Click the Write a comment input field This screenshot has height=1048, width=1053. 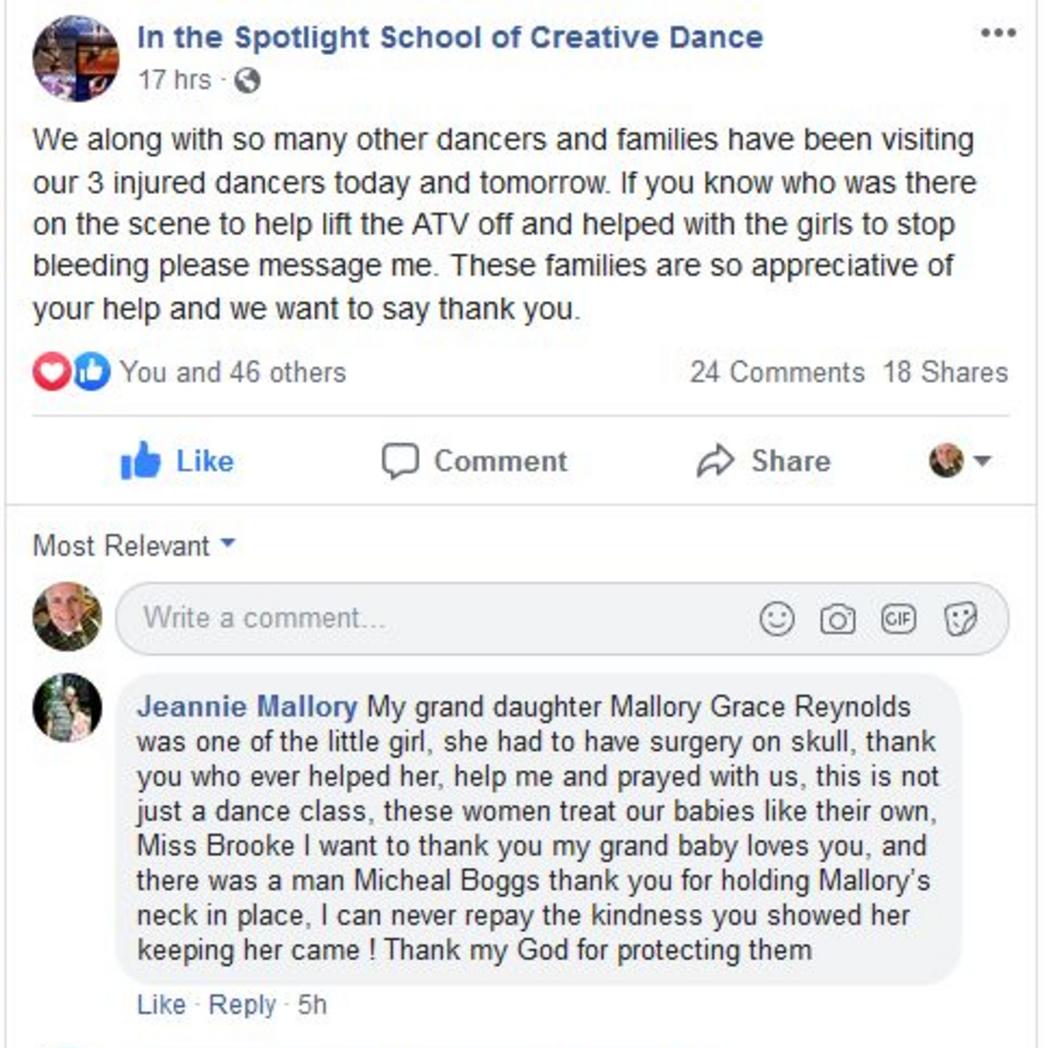562,618
